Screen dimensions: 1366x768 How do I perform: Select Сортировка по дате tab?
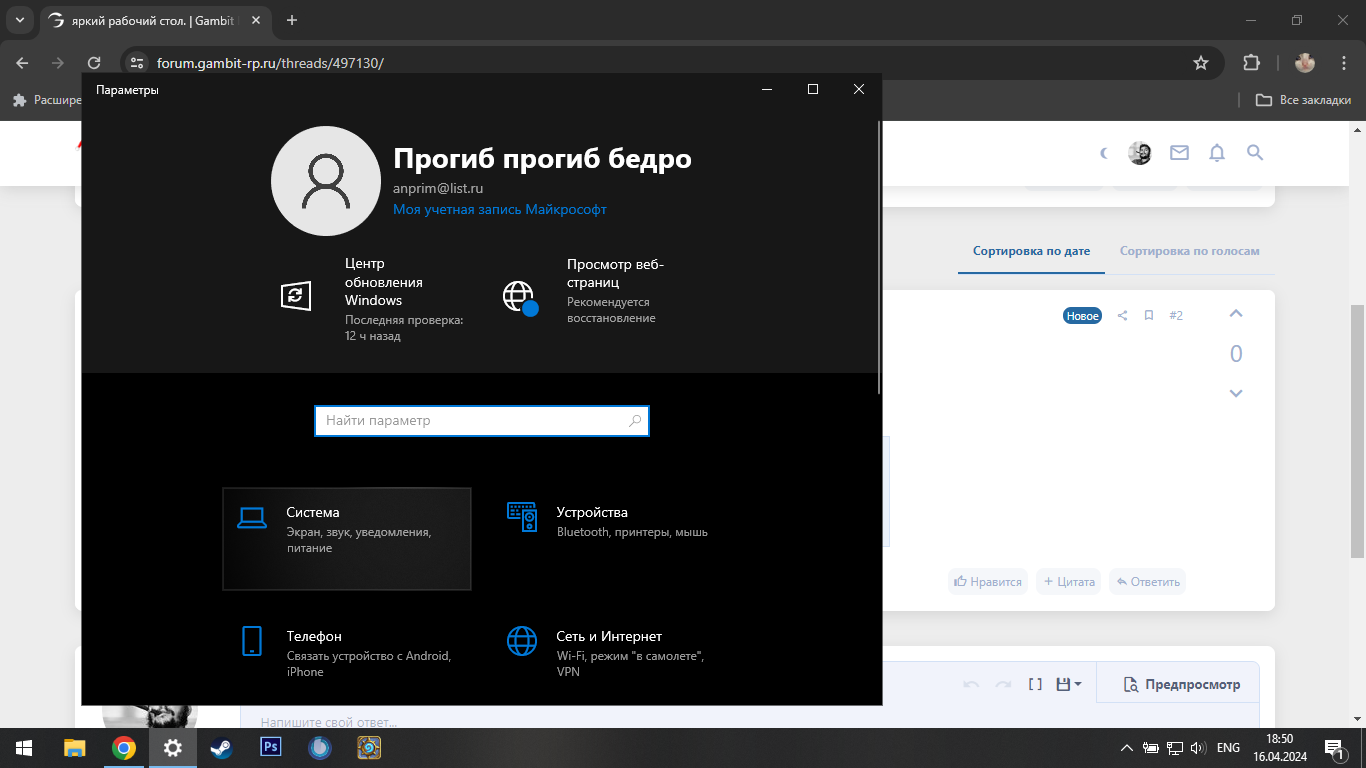(x=1031, y=251)
